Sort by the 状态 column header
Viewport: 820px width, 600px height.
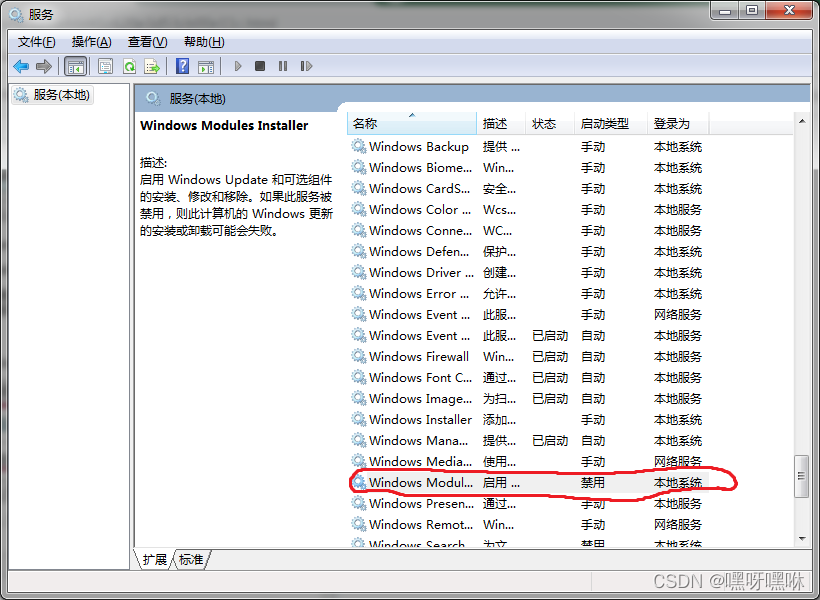(550, 123)
